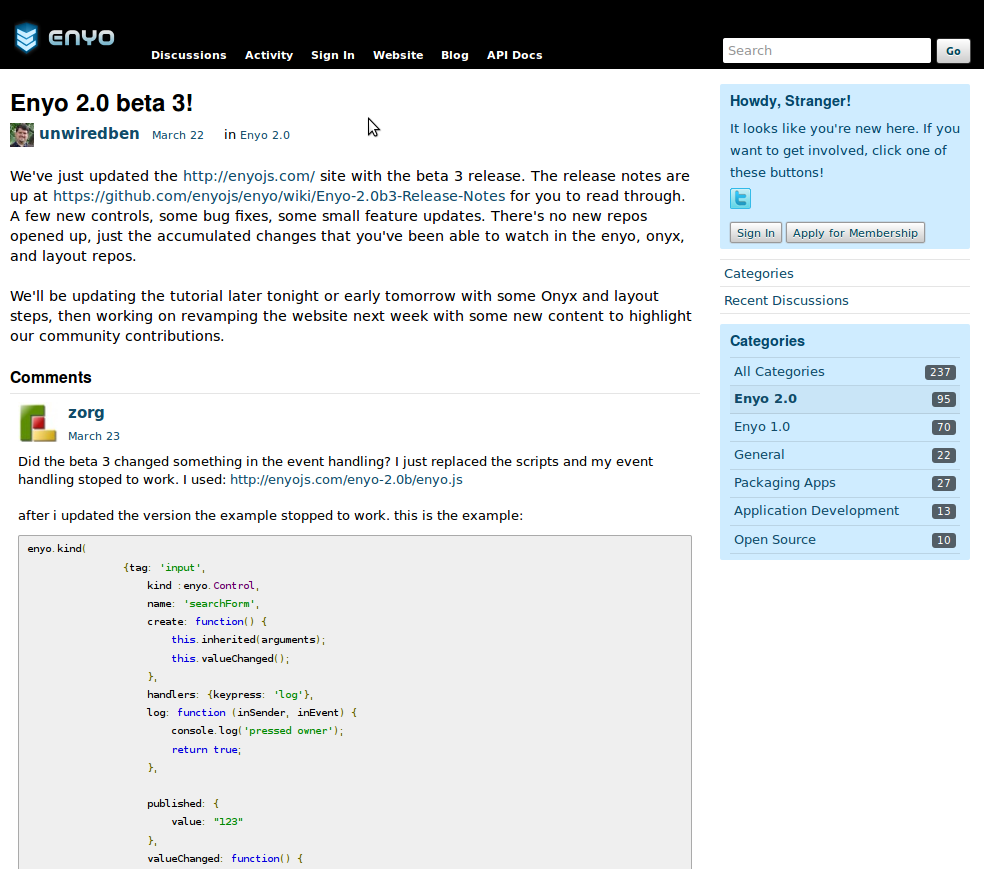
Task: Click Apply for Membership button
Action: coord(855,233)
